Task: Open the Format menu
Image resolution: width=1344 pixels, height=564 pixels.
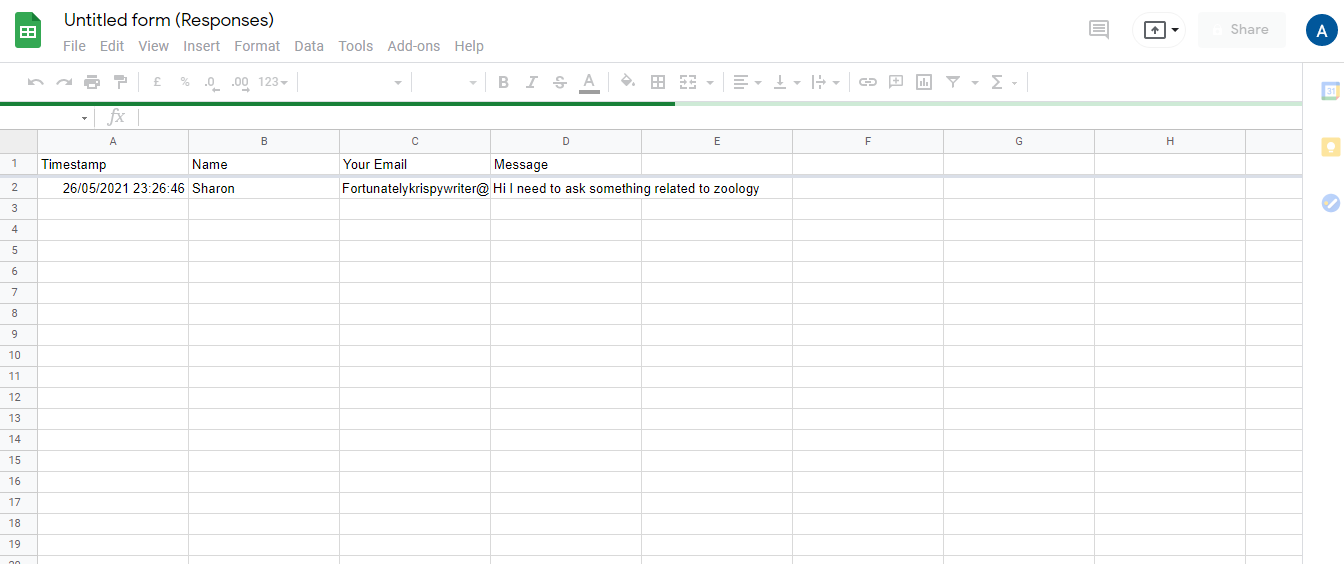Action: pos(257,46)
